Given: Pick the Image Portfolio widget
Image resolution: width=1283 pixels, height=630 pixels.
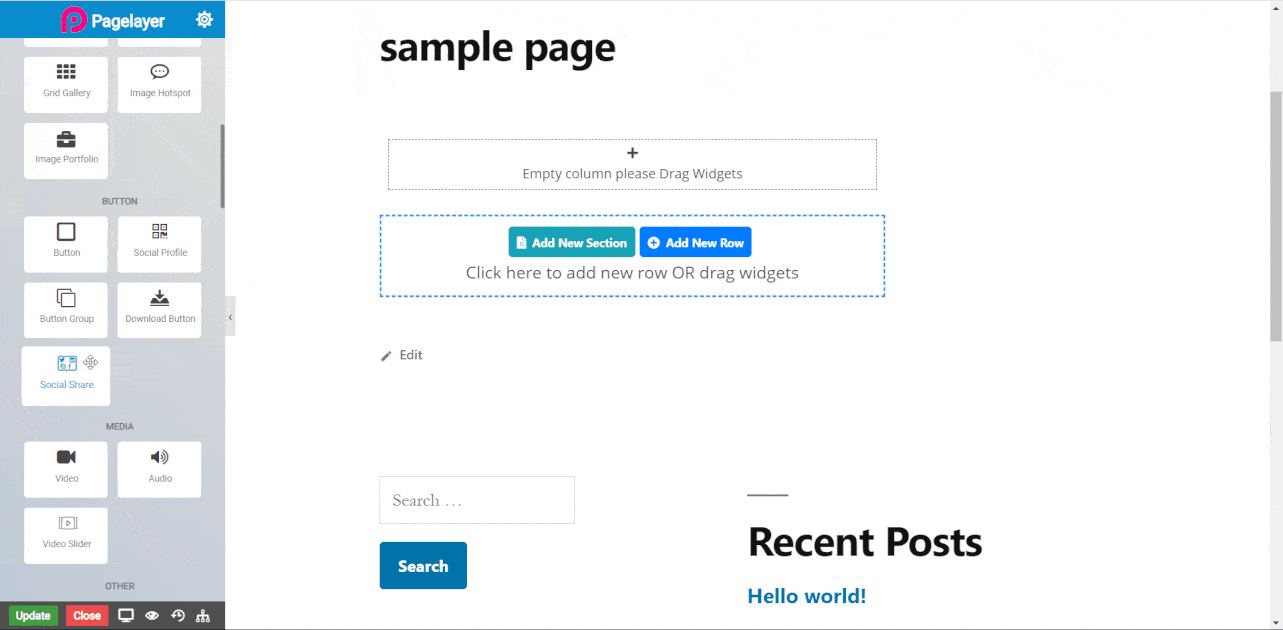Looking at the screenshot, I should (x=66, y=149).
